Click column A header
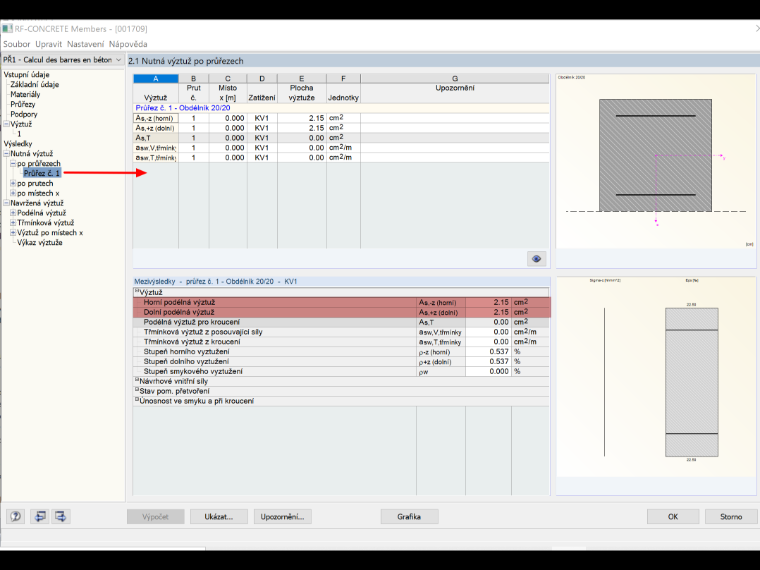This screenshot has height=570, width=760. pos(156,79)
